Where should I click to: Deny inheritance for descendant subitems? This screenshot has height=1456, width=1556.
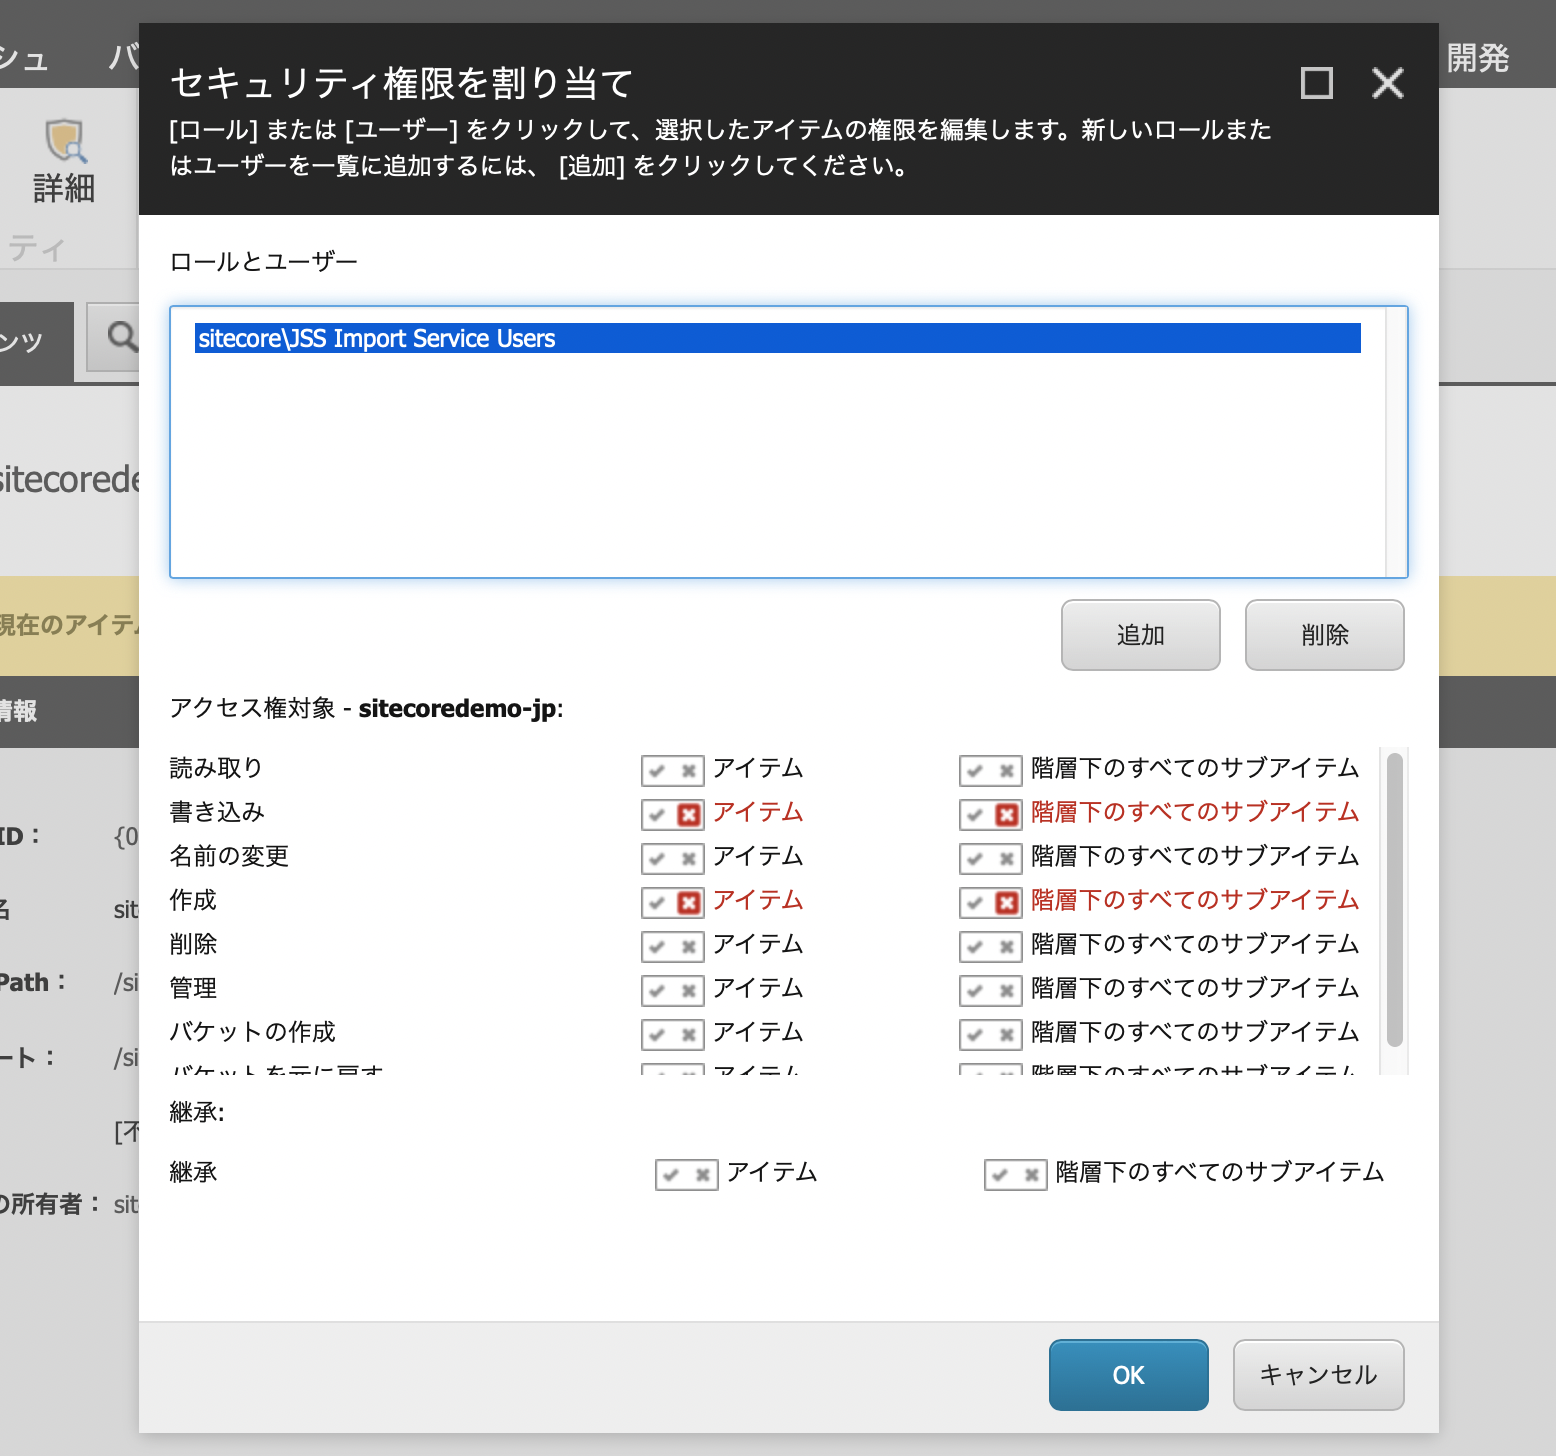(1032, 1175)
